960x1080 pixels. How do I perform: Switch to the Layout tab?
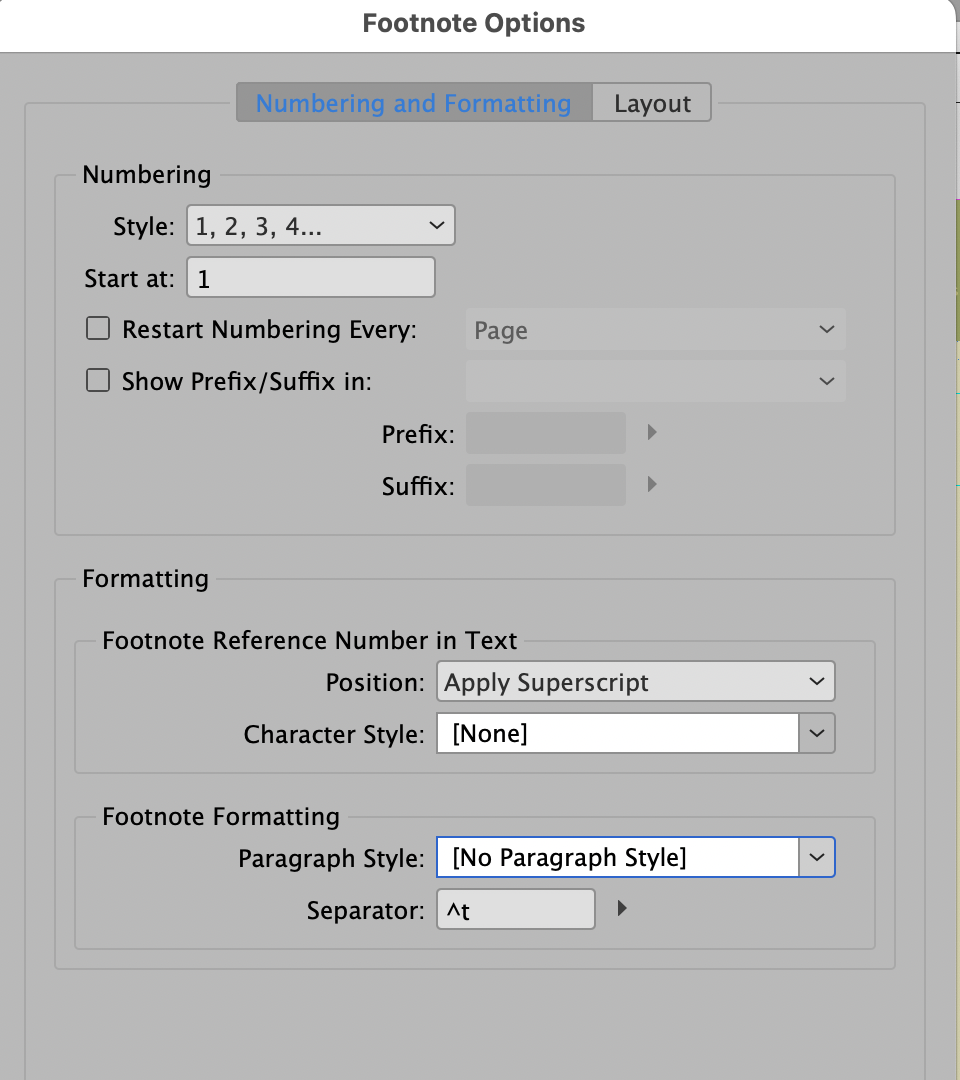coord(652,102)
